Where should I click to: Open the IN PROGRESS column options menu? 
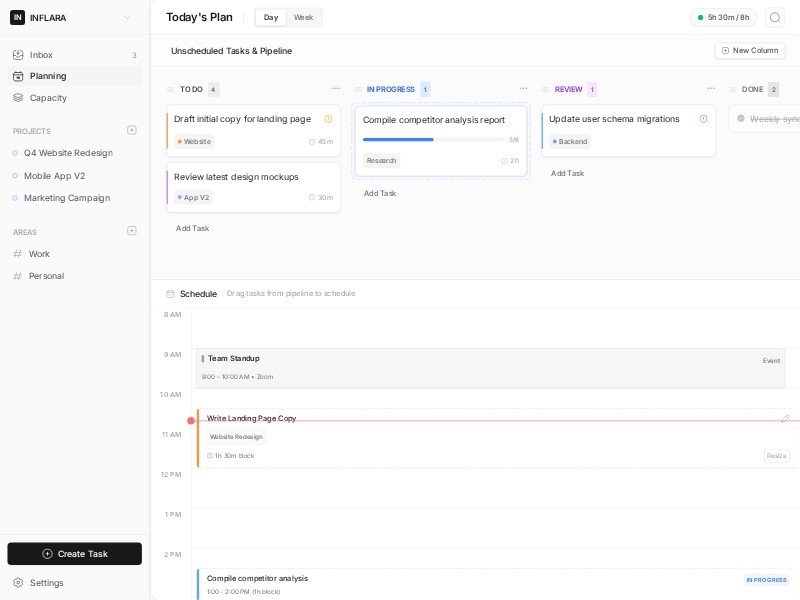[x=523, y=89]
